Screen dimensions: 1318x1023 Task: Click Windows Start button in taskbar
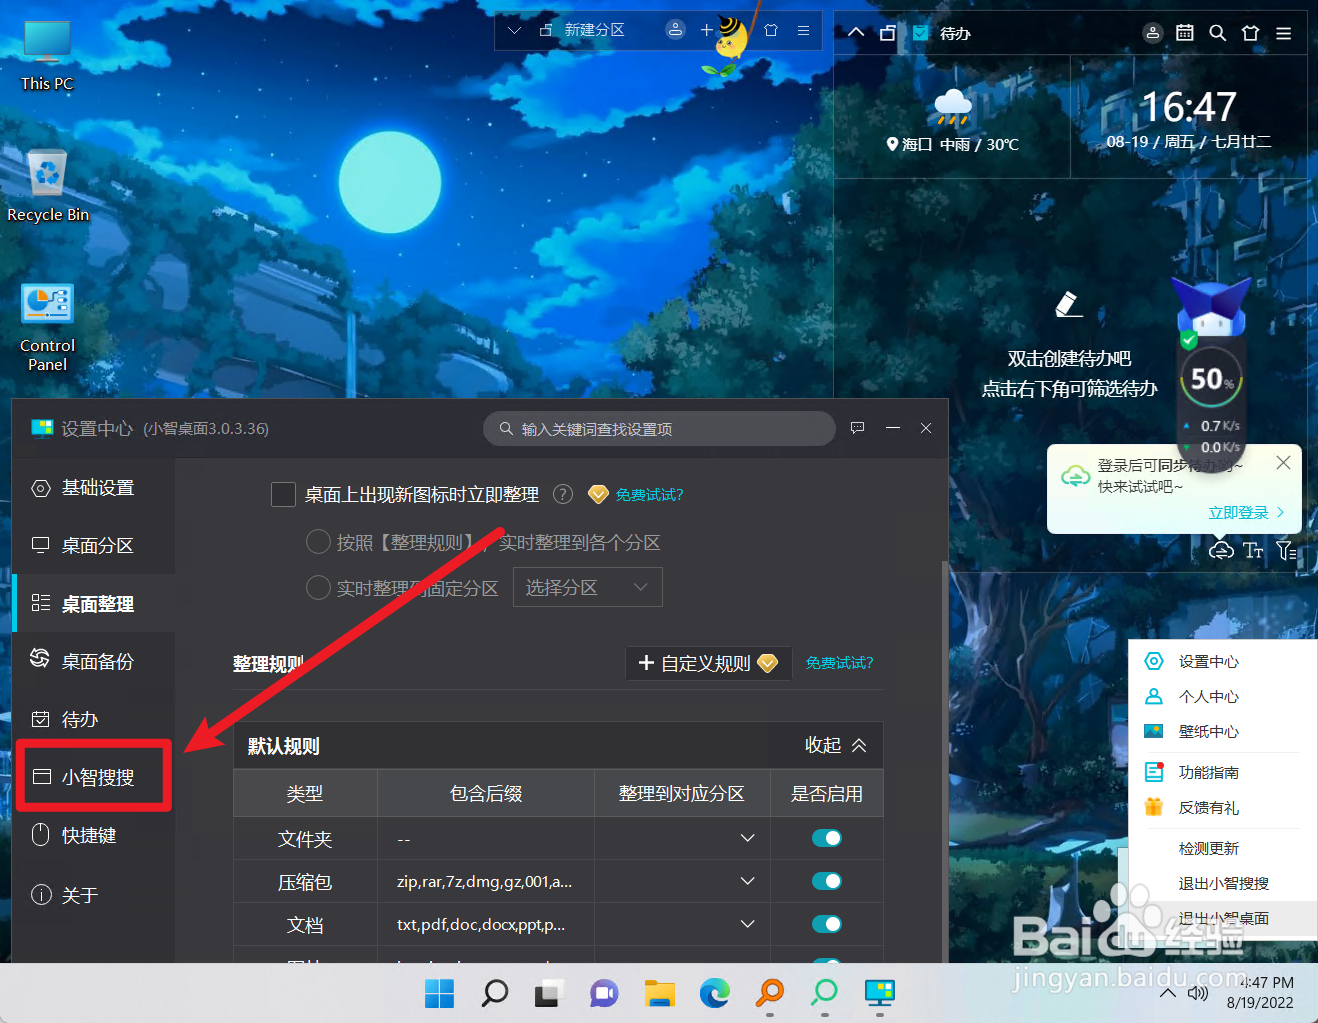[439, 993]
